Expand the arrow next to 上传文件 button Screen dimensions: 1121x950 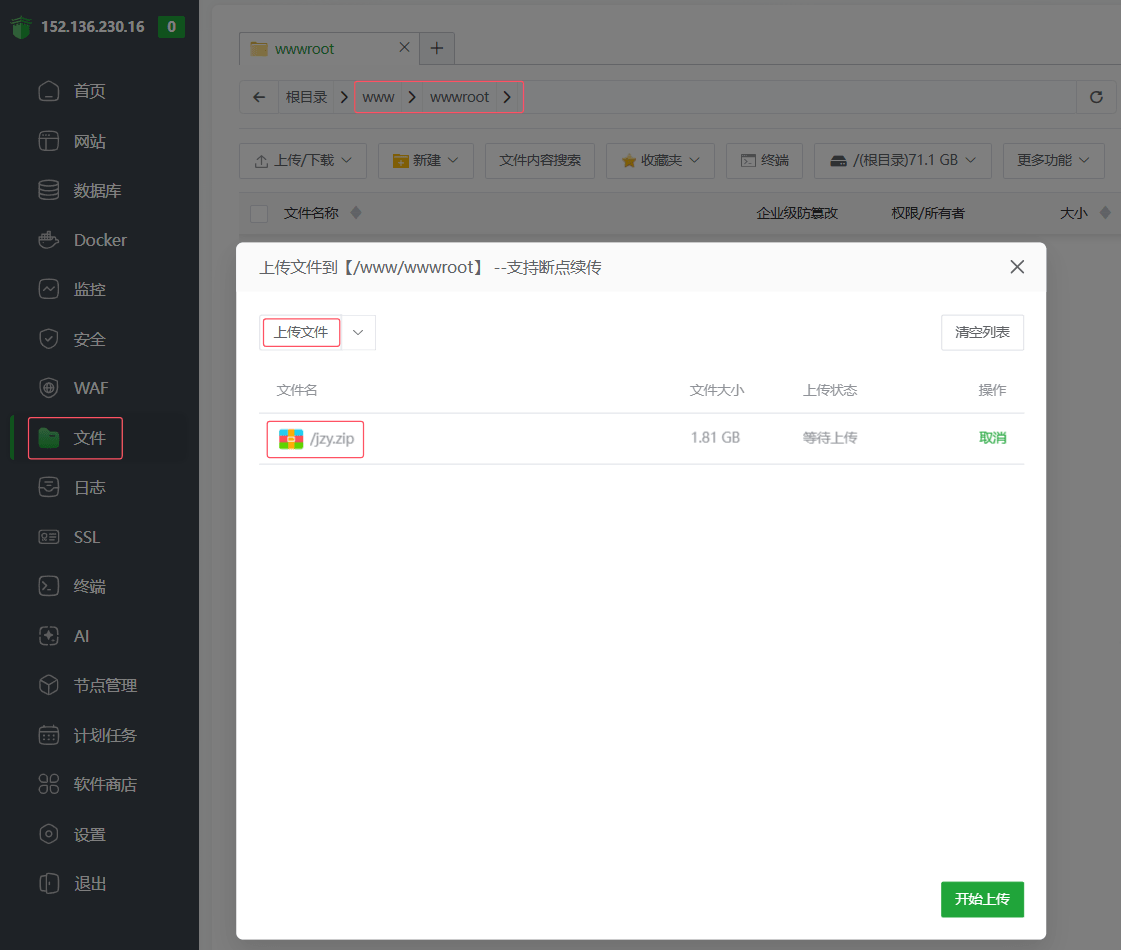[358, 332]
